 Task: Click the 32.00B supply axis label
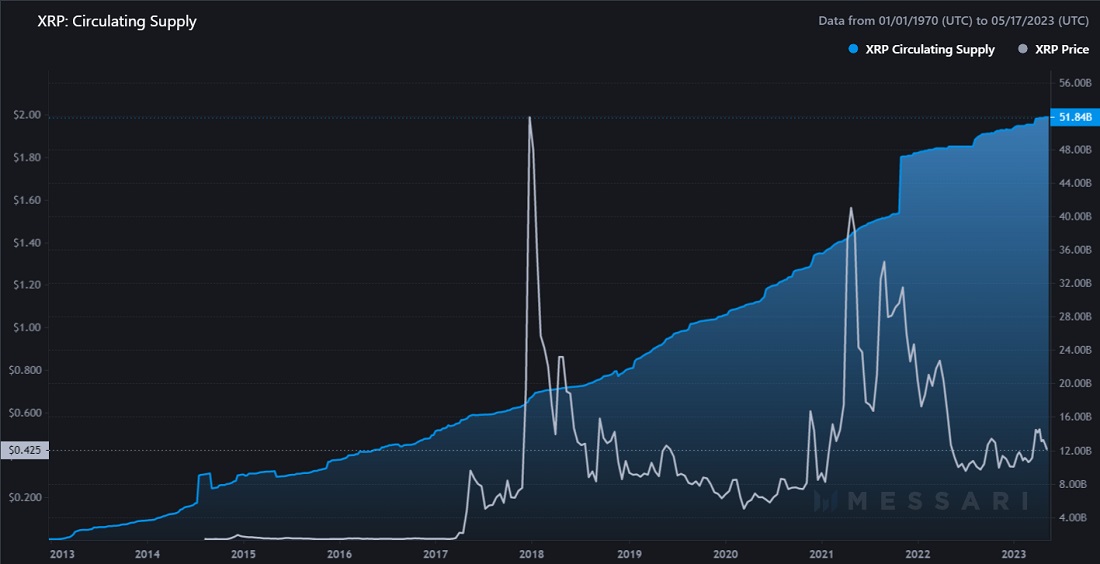1075,283
